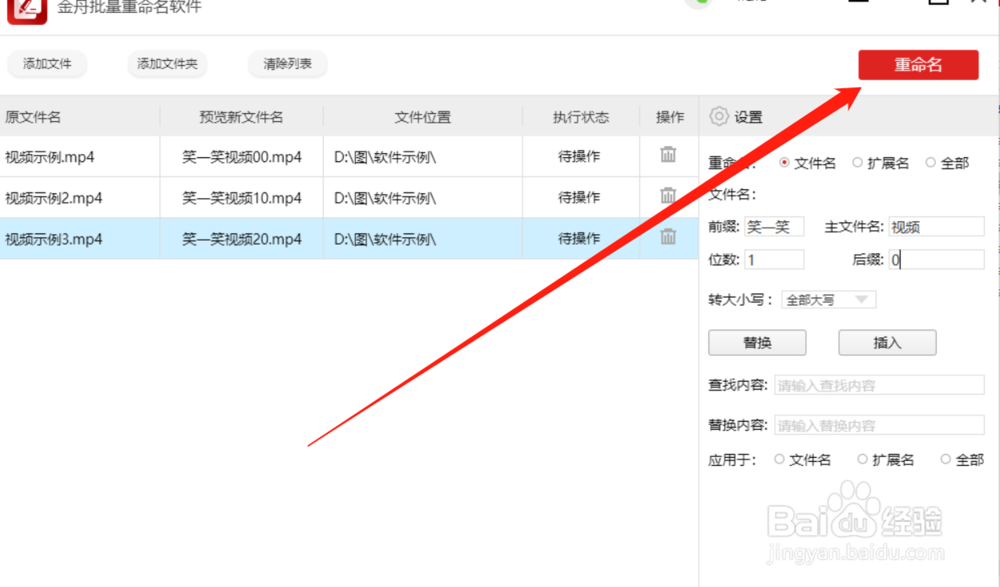The height and width of the screenshot is (587, 1000).
Task: Delete 视频示例3.mp4 using its trash icon
Action: (667, 238)
